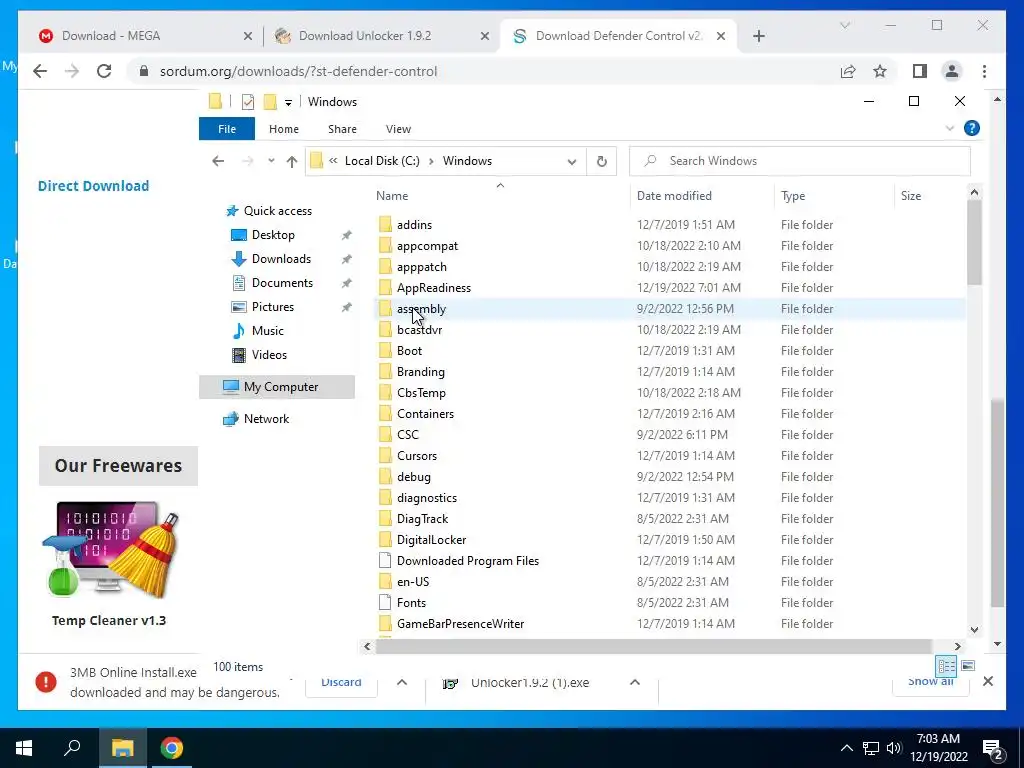Select Quick access in navigation pane

[278, 211]
